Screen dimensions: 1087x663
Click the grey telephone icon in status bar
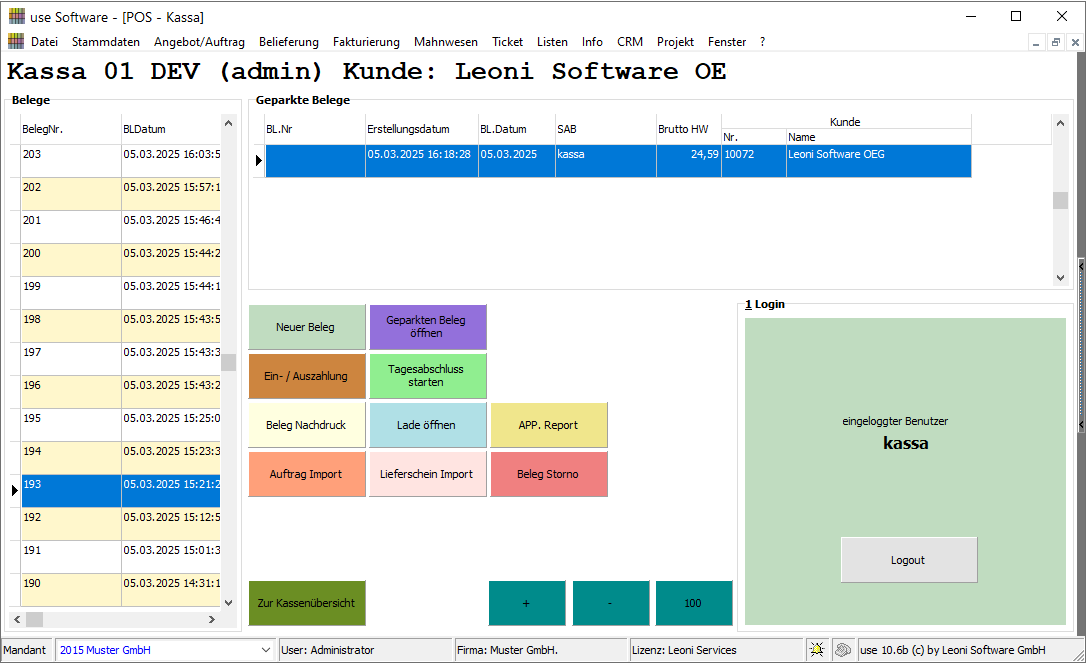pos(843,650)
